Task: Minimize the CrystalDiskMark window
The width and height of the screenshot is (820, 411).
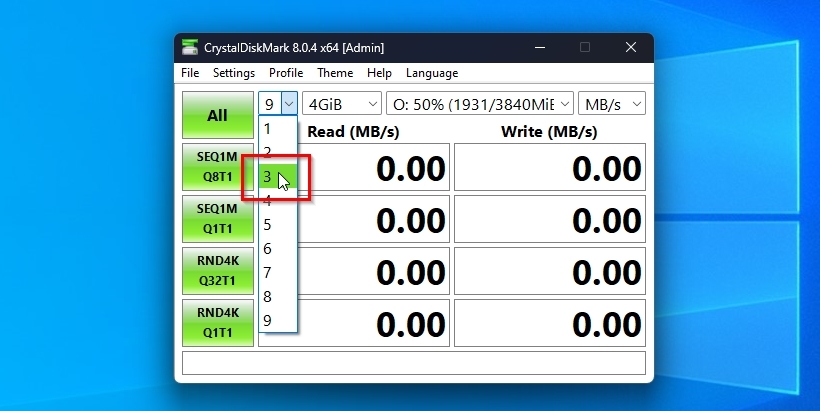Action: click(x=540, y=48)
